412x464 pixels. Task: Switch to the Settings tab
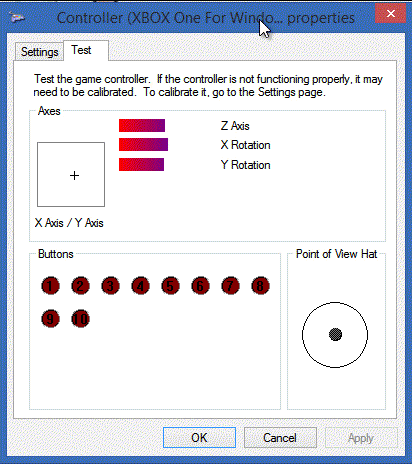click(39, 52)
